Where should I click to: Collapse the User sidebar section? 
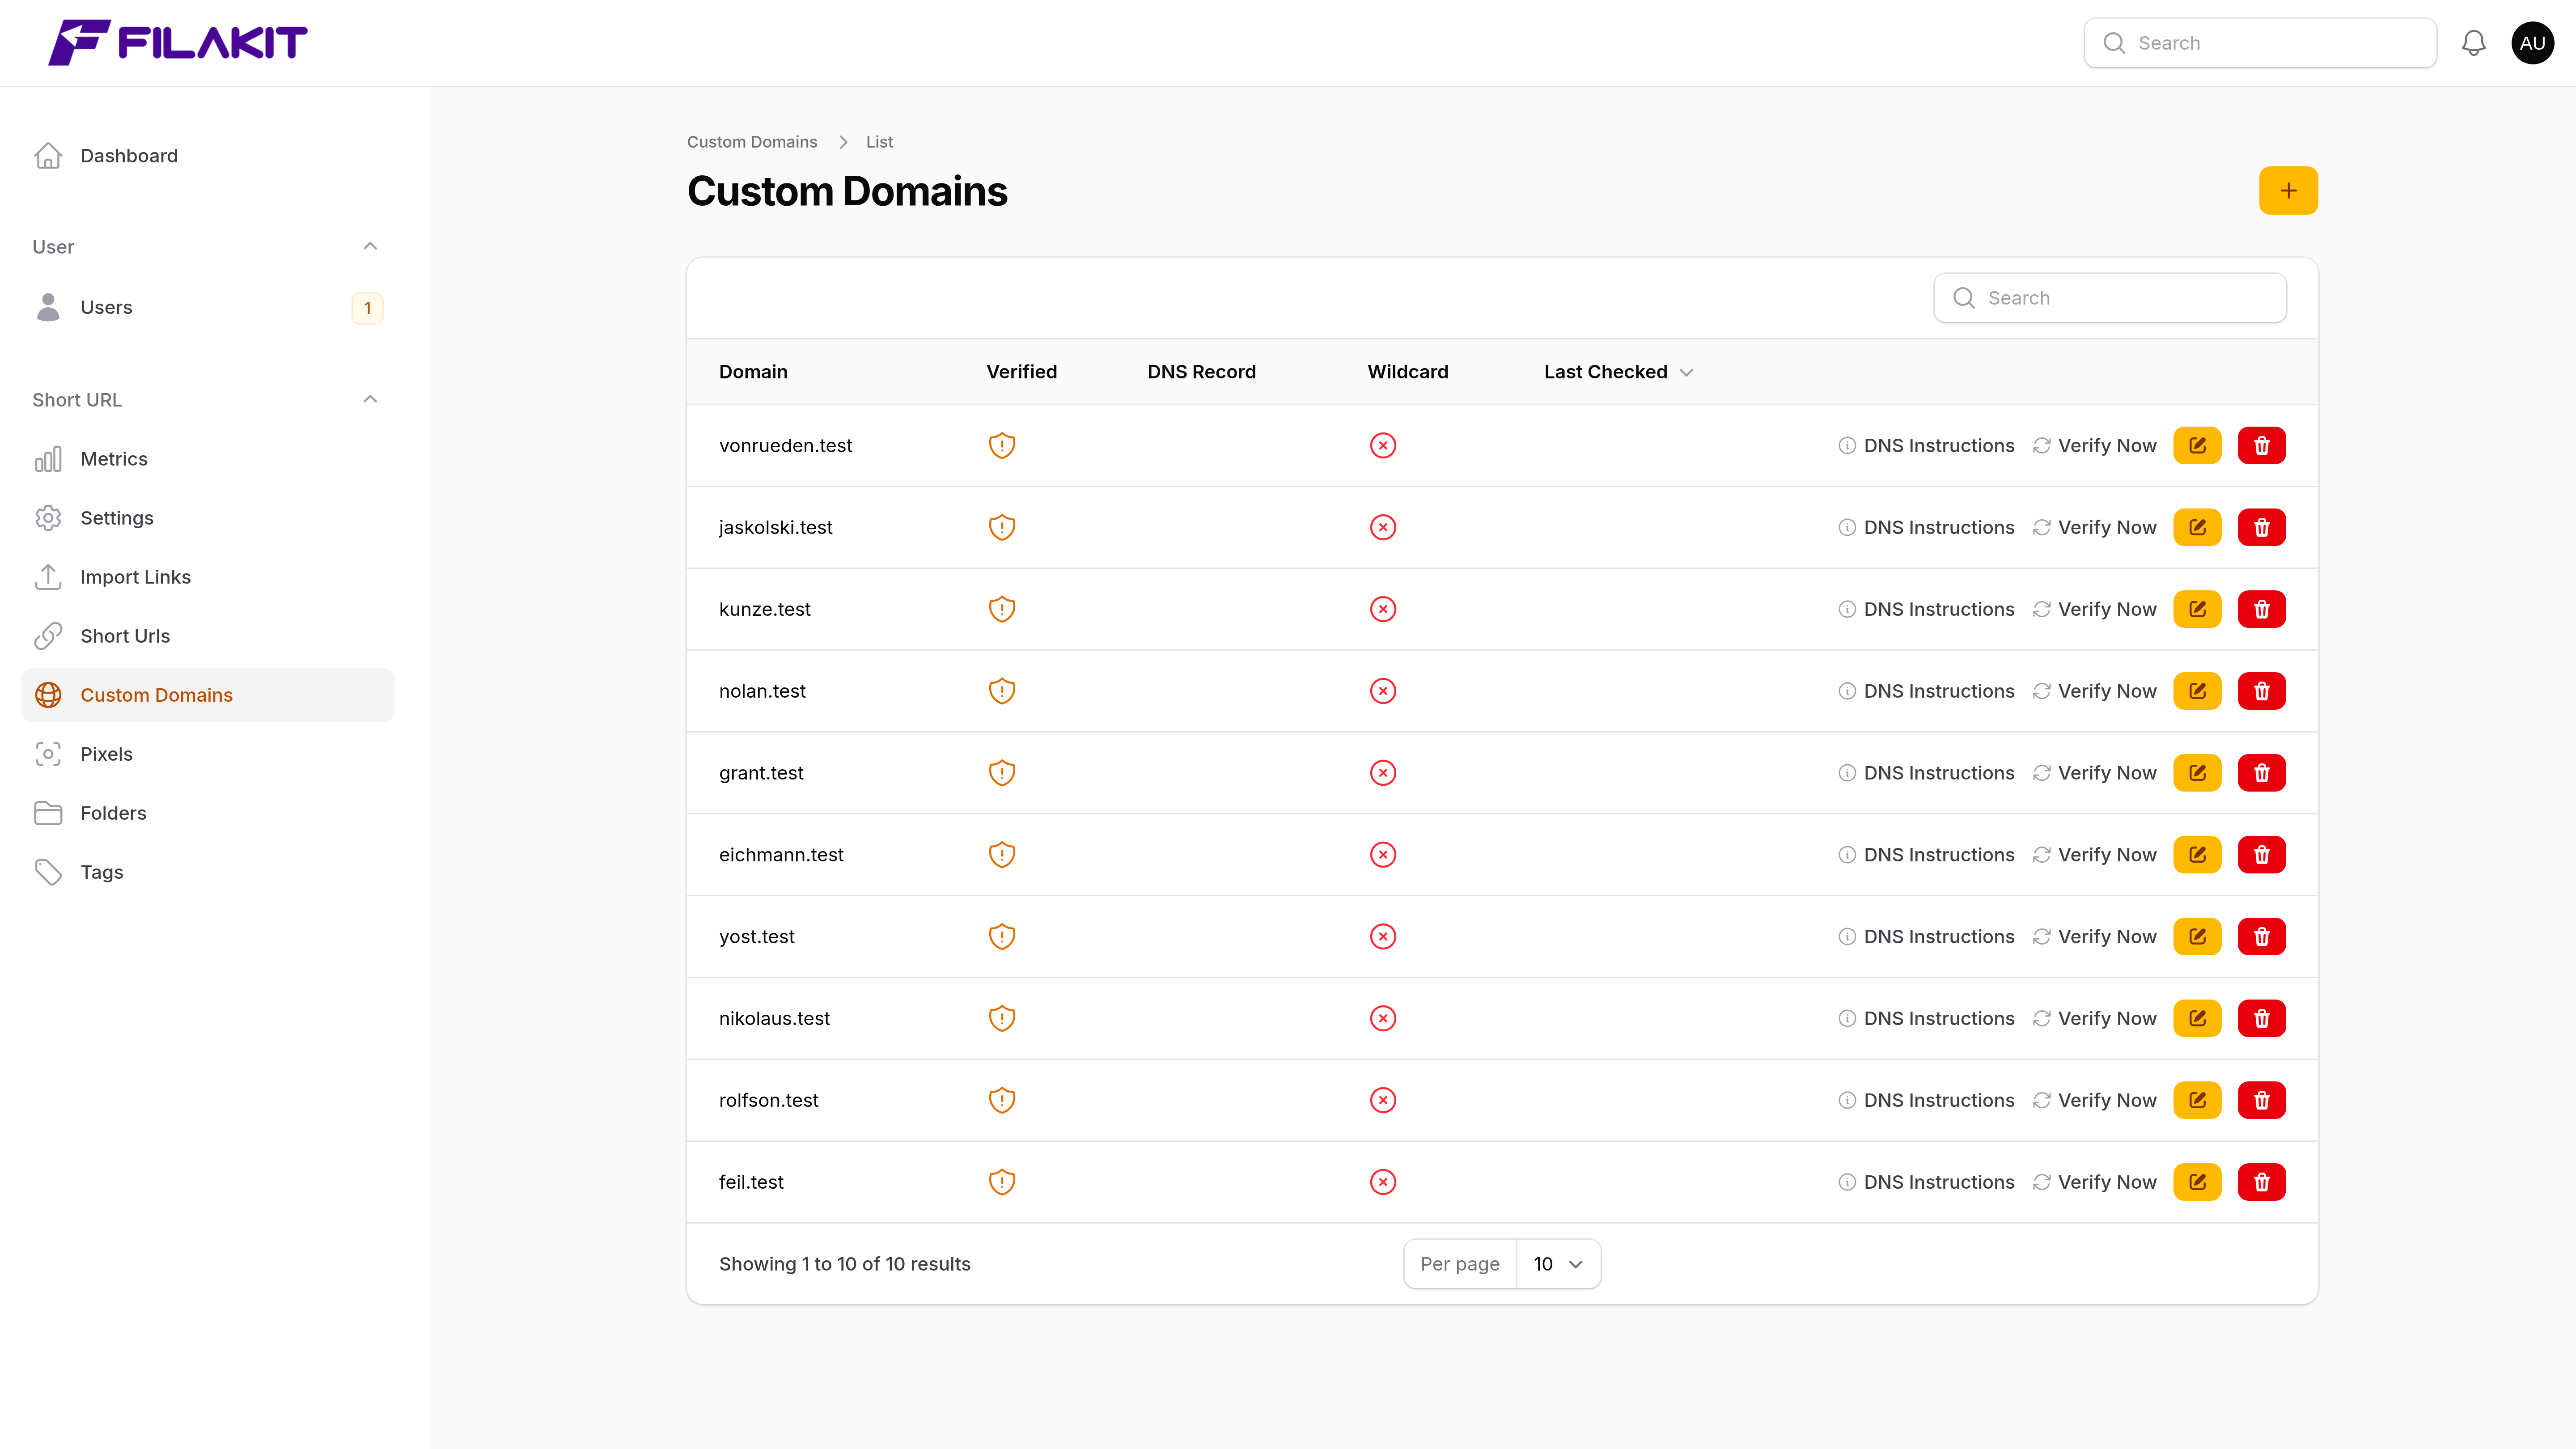(370, 246)
